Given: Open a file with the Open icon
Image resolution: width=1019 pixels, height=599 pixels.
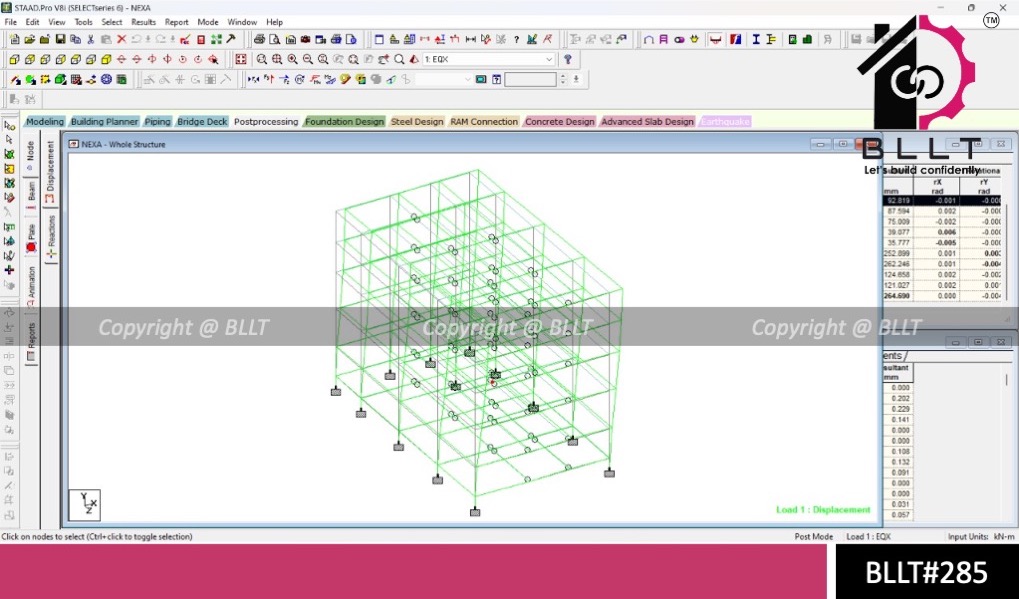Looking at the screenshot, I should [30, 39].
